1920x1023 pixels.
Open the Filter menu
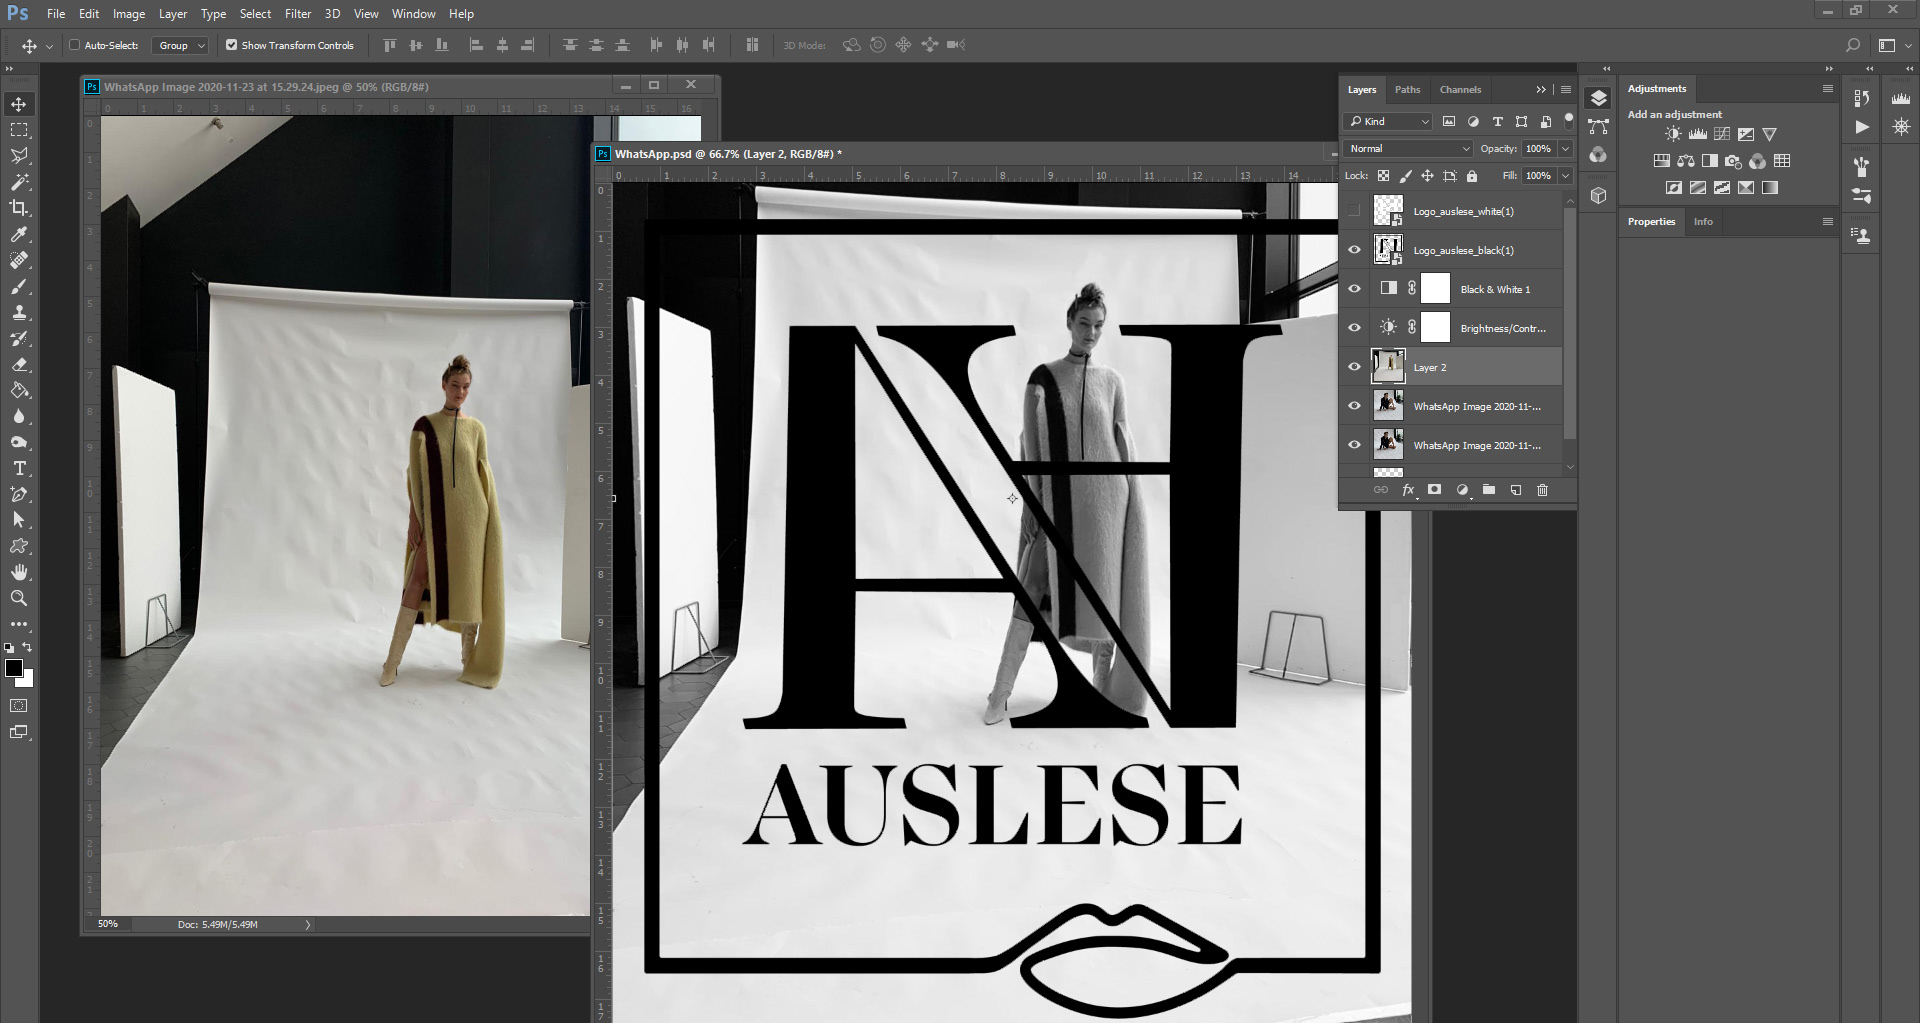click(298, 14)
